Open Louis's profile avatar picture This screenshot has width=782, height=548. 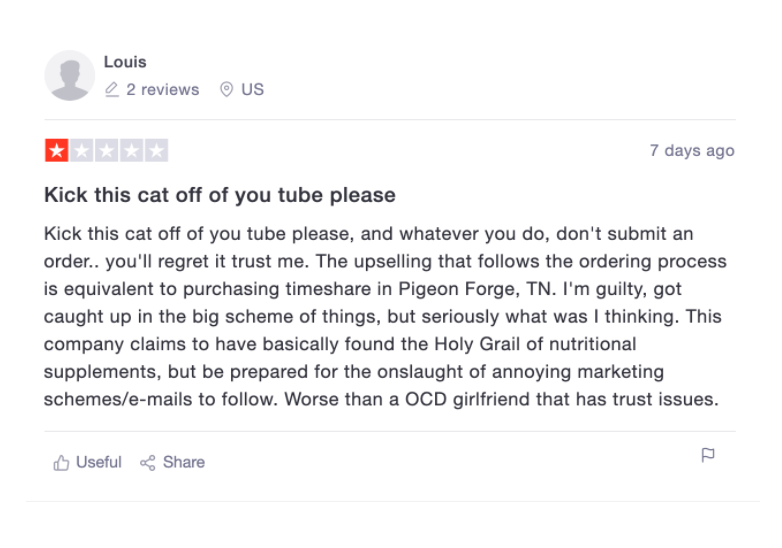pos(70,76)
